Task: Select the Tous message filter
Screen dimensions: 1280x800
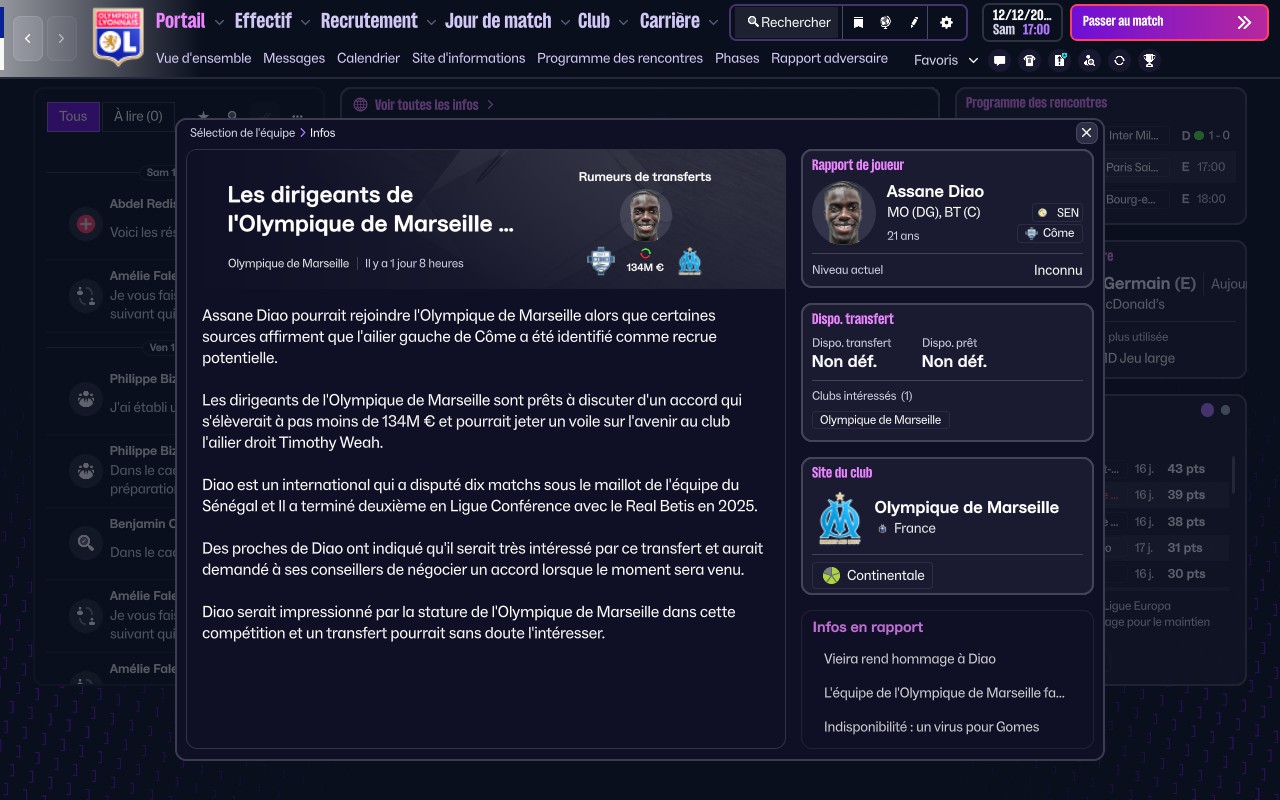Action: (x=73, y=116)
